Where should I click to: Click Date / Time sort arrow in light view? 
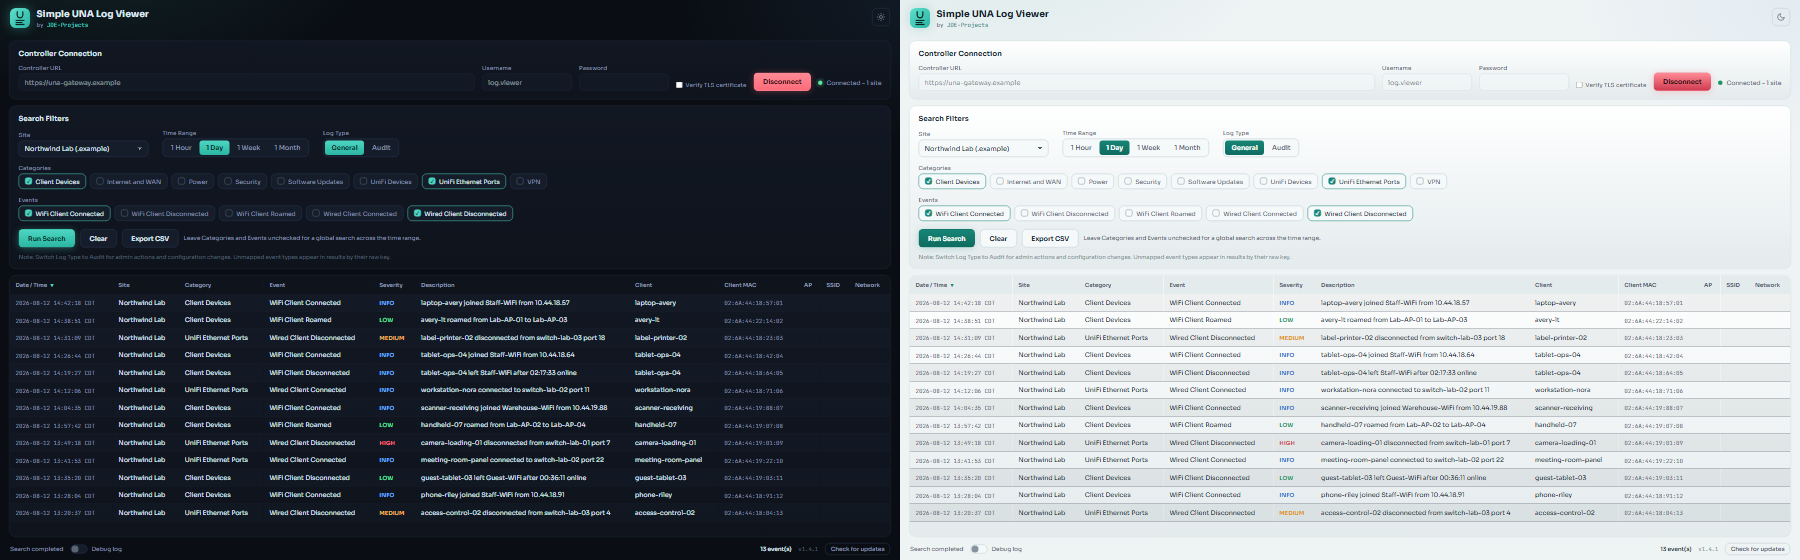click(950, 285)
